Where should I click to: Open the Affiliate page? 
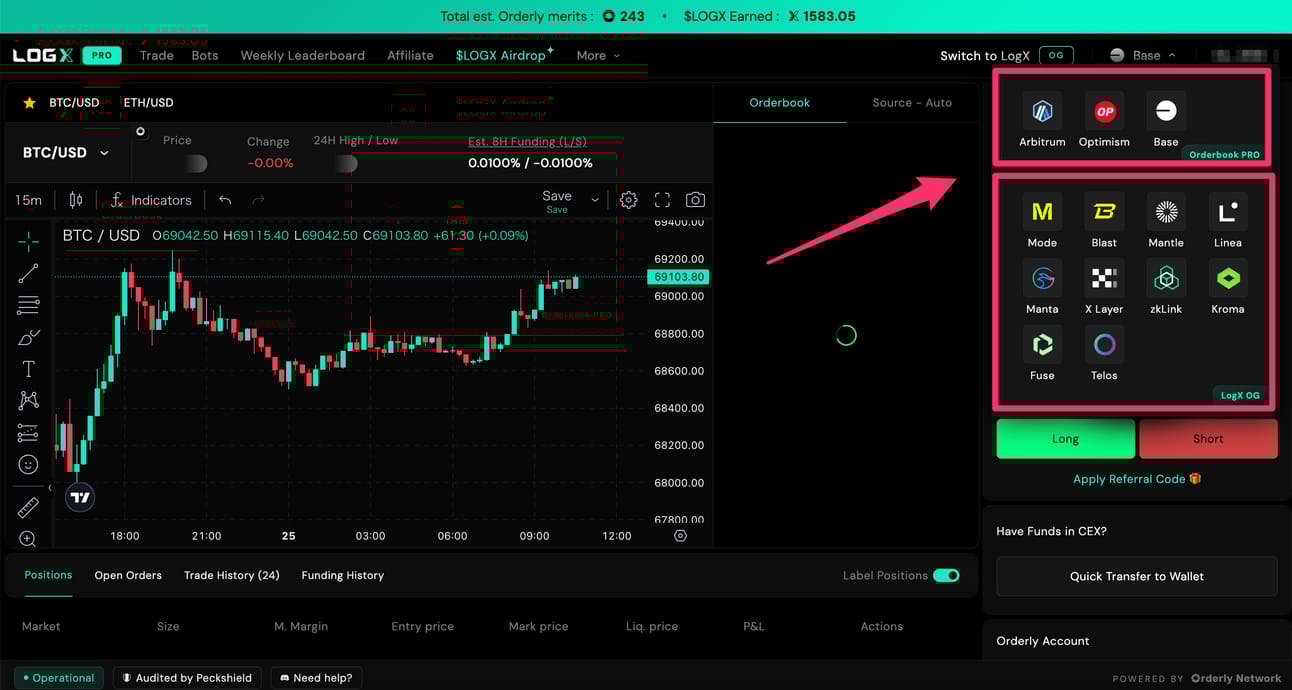(410, 56)
